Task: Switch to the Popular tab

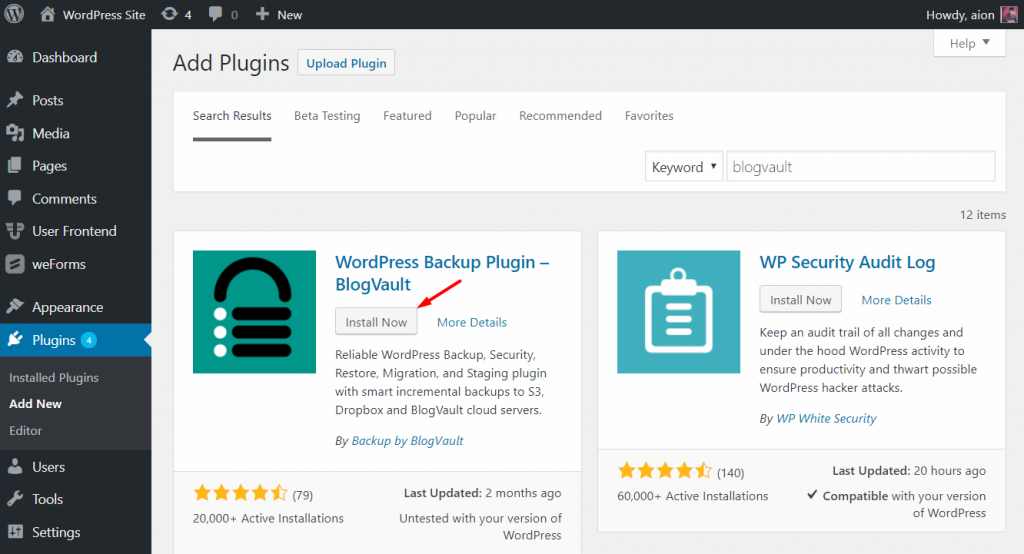Action: [475, 116]
